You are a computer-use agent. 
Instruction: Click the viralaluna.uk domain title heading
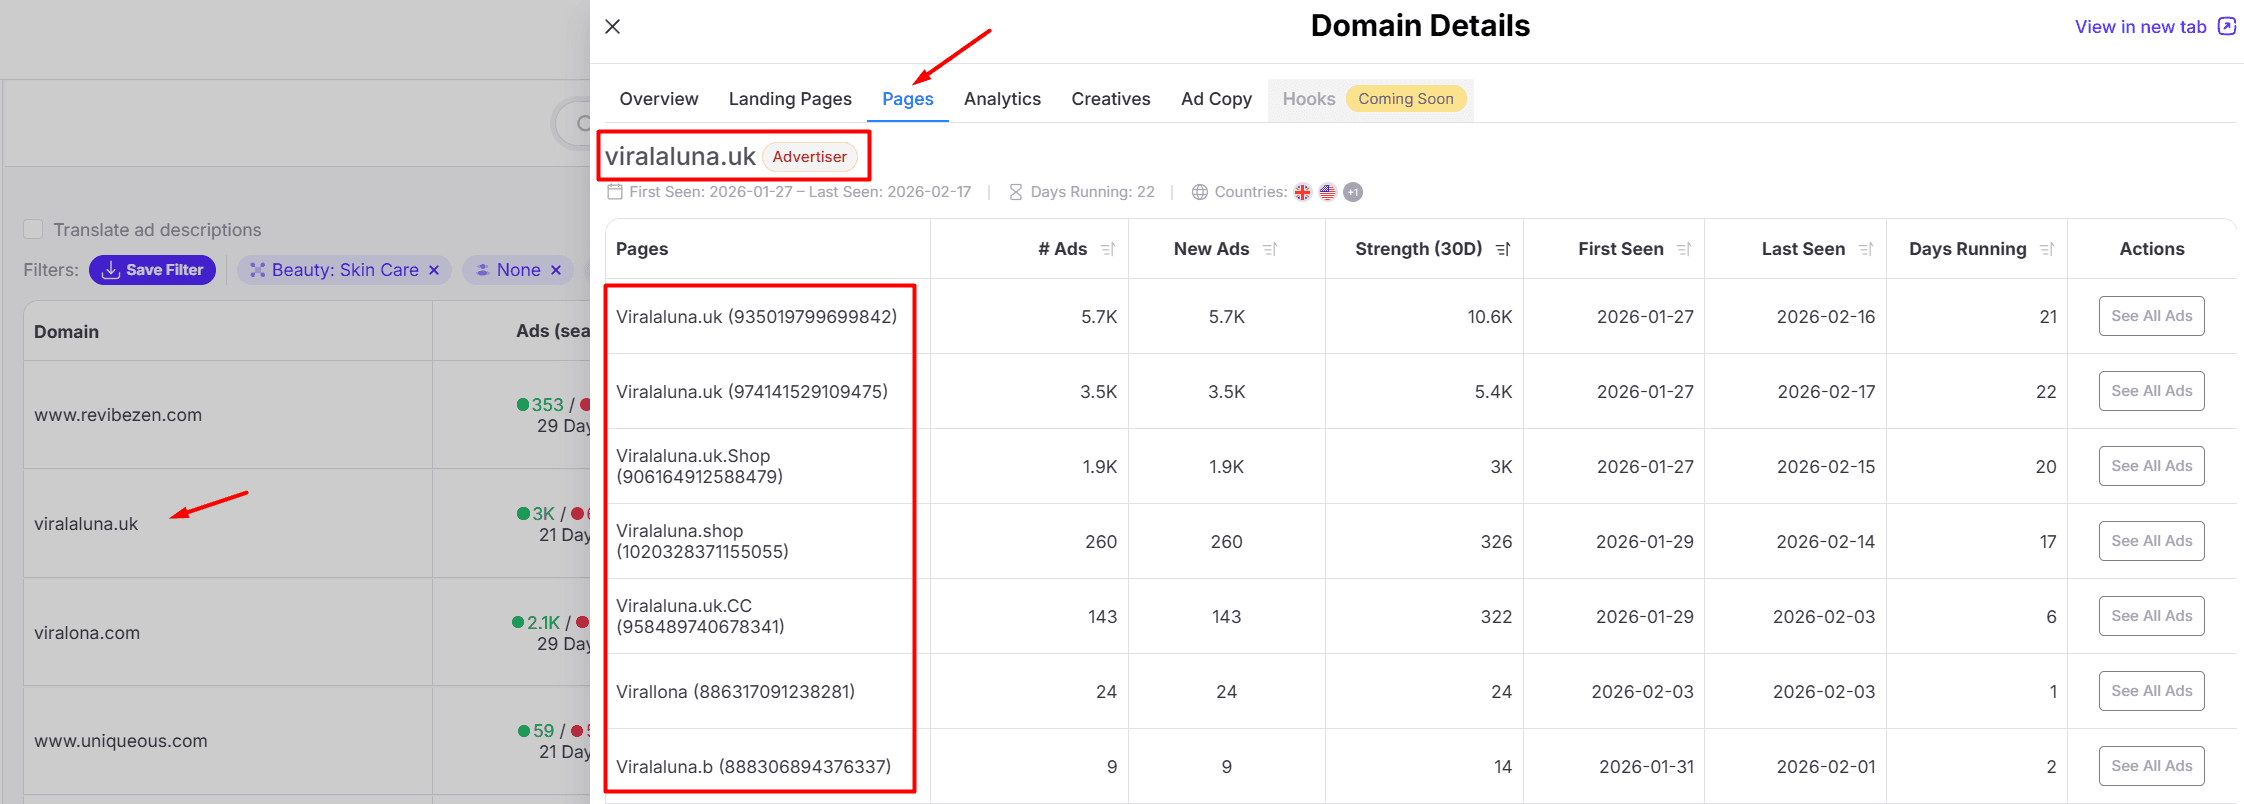click(x=680, y=157)
